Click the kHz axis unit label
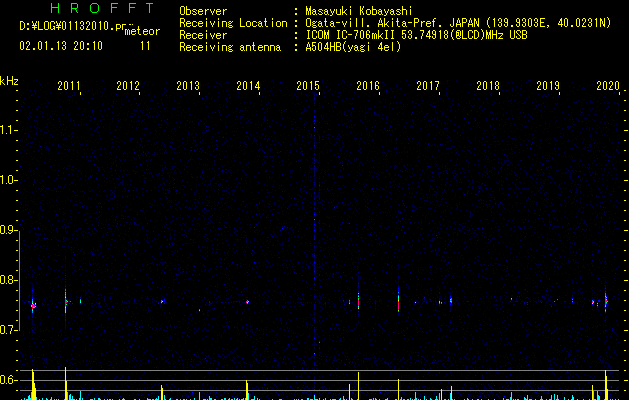The height and width of the screenshot is (400, 629). (x=9, y=81)
